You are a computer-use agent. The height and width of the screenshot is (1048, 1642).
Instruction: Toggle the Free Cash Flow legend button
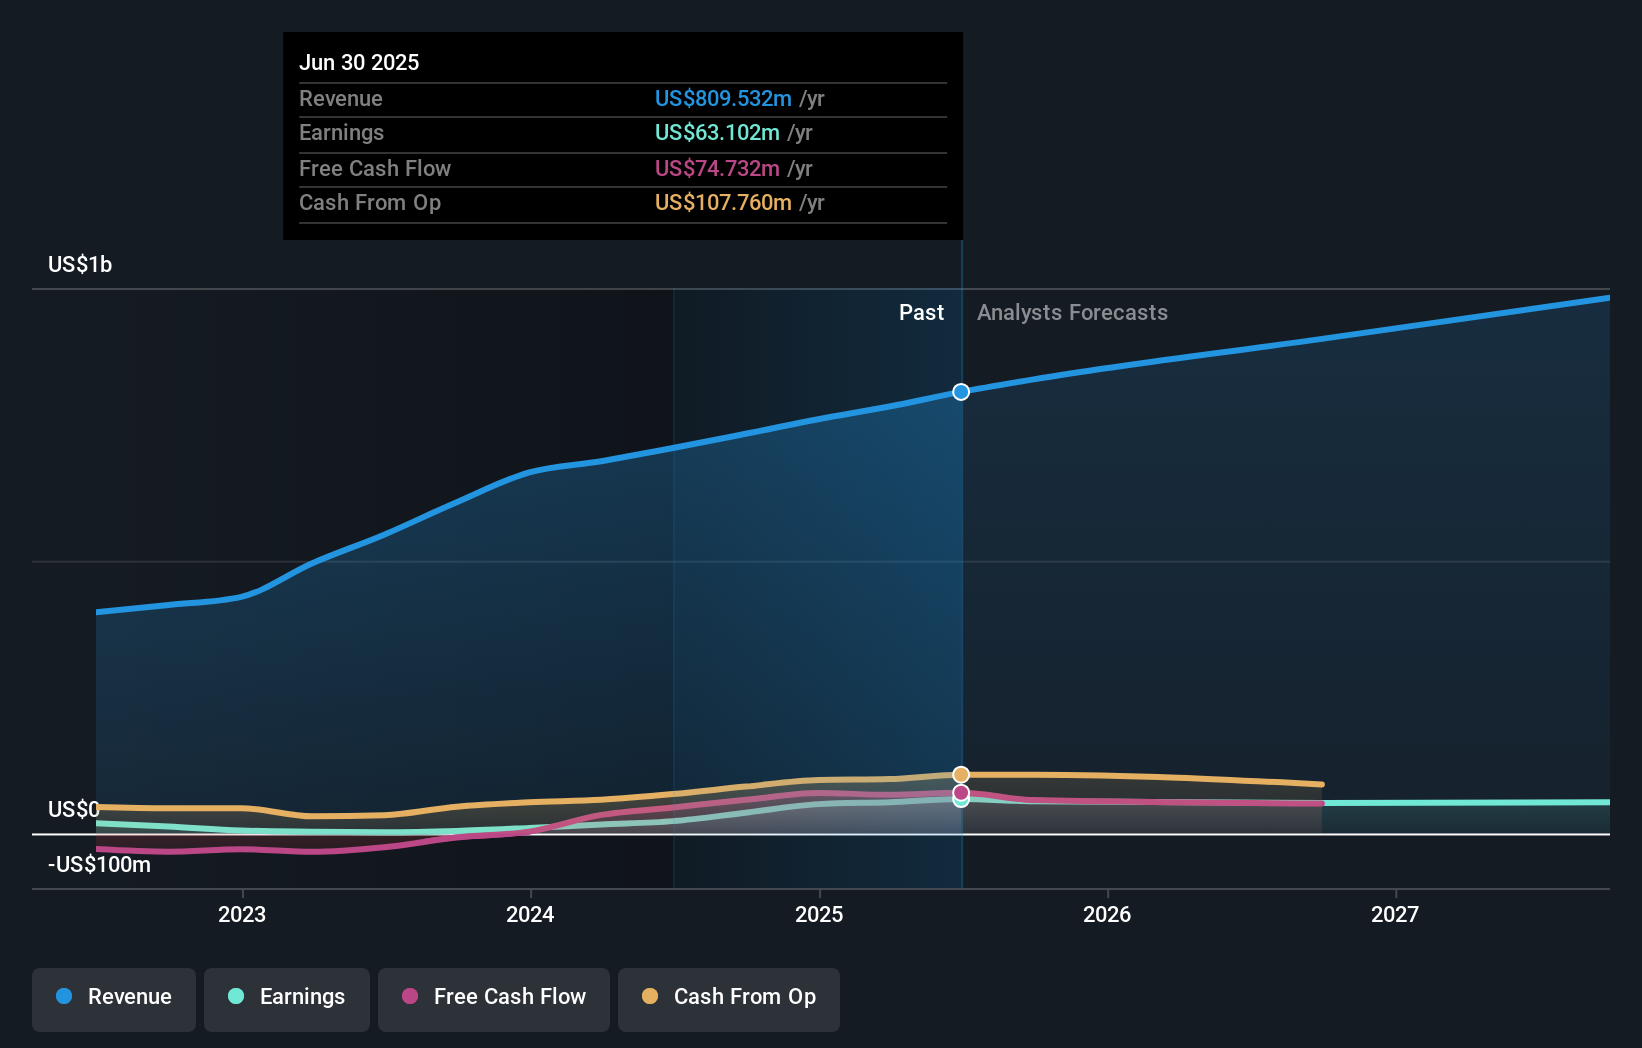click(x=494, y=999)
